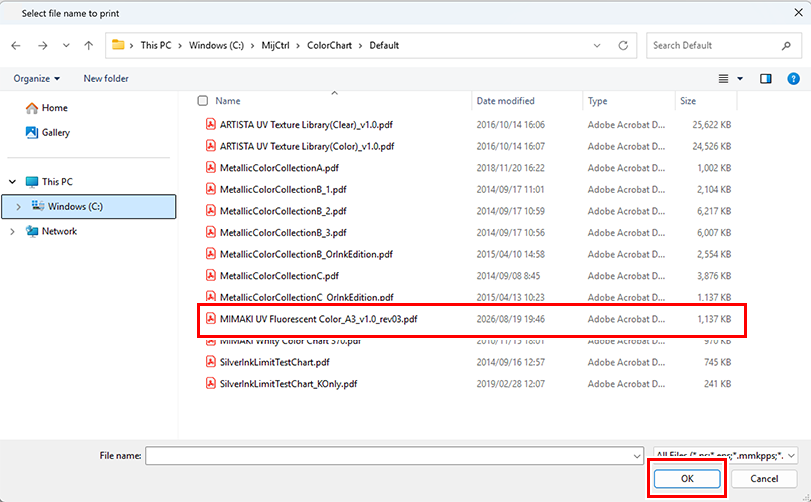Click PDF icon of MetallicColorCollectionA.pdf
The width and height of the screenshot is (811, 502).
coord(211,168)
